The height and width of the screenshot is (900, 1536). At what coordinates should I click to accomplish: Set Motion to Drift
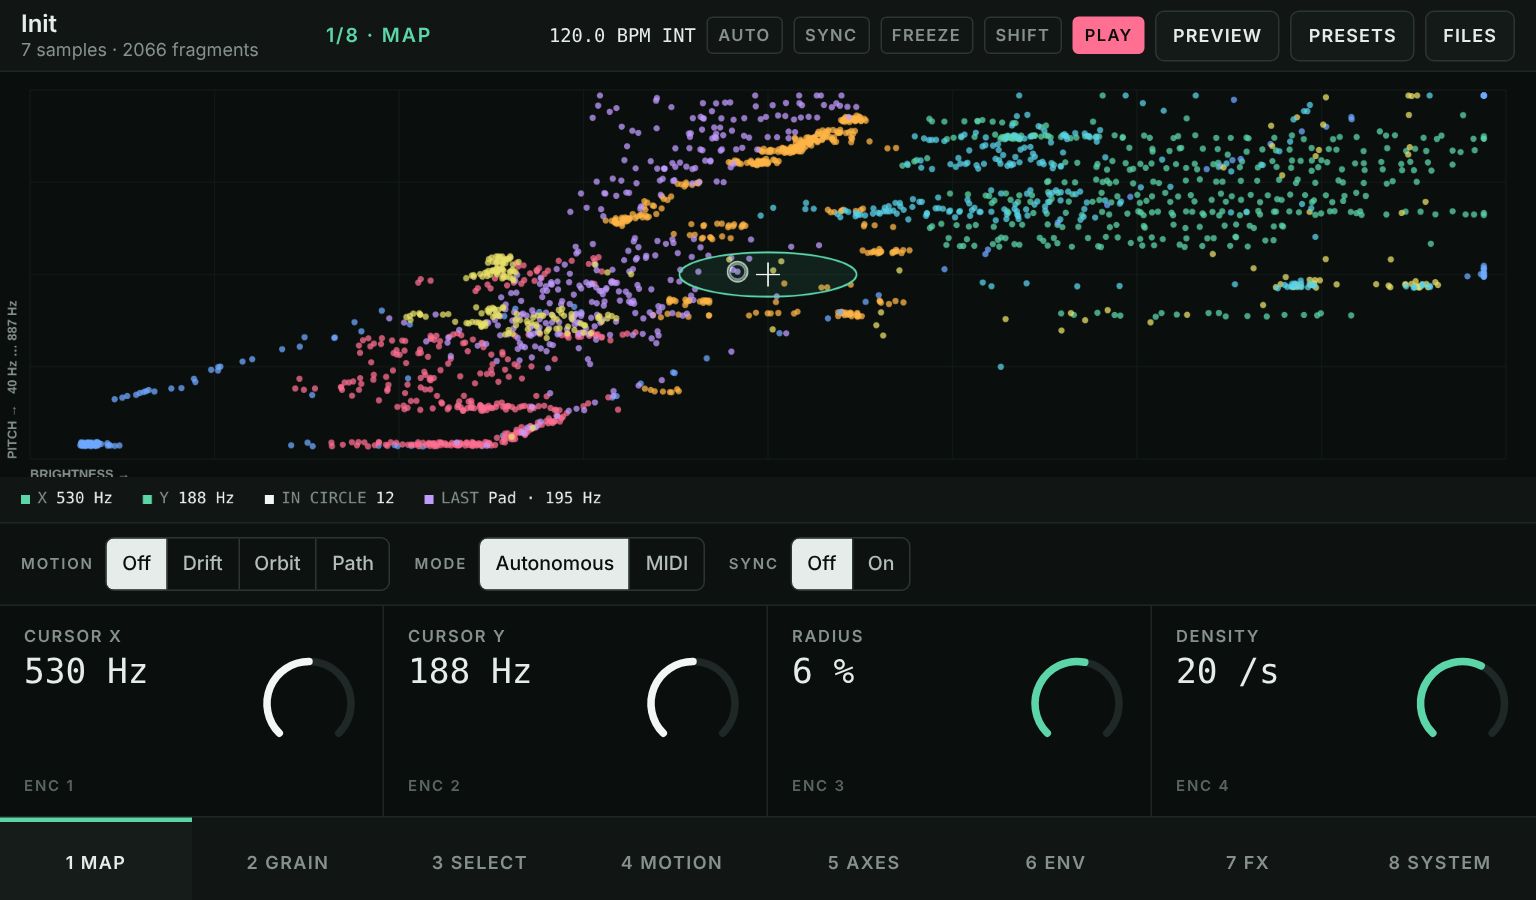(203, 564)
